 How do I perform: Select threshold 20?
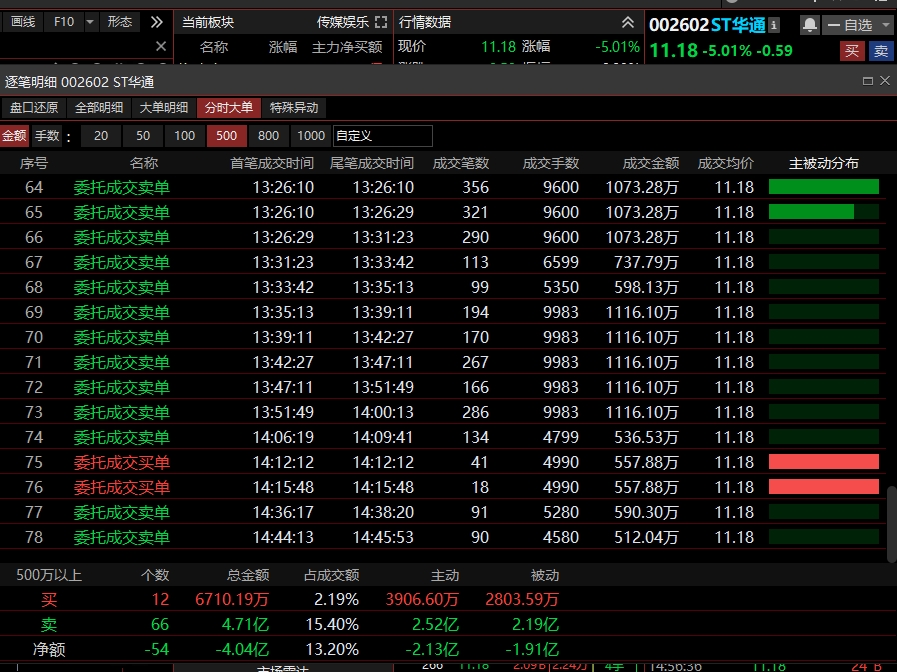pos(101,136)
